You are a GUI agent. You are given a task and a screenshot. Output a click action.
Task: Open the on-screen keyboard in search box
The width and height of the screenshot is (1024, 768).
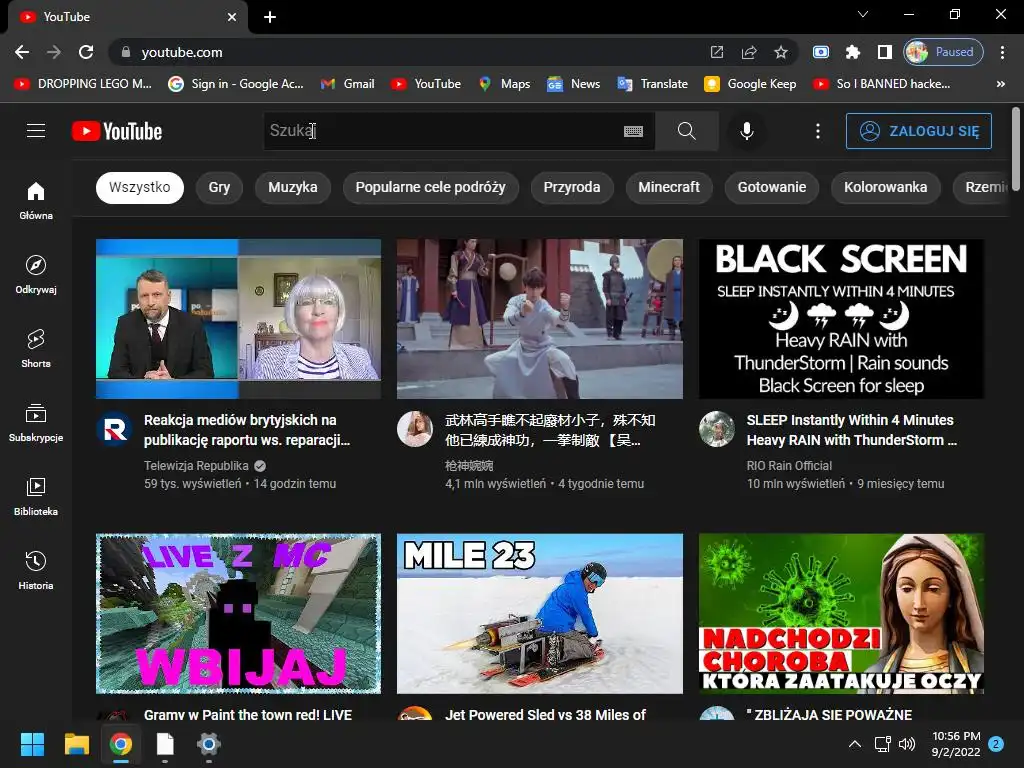pyautogui.click(x=633, y=131)
